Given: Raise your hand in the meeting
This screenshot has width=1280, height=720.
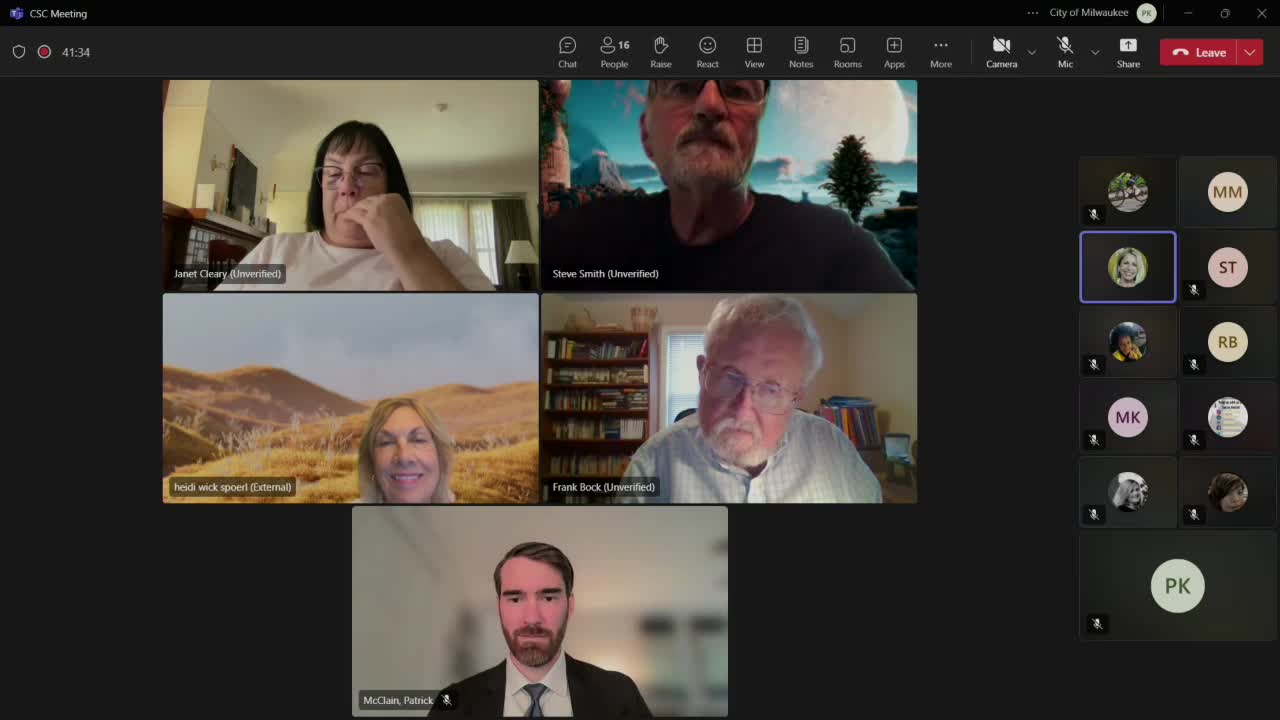Looking at the screenshot, I should click(661, 52).
